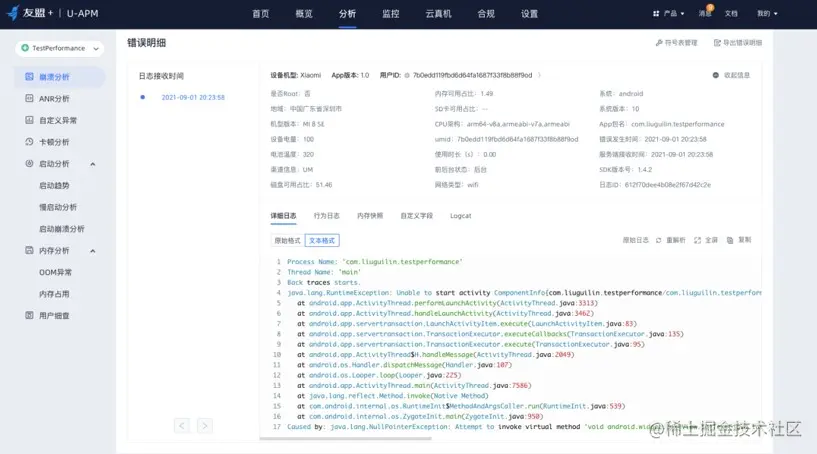
Task: Go to next page of log times
Action: pos(205,426)
